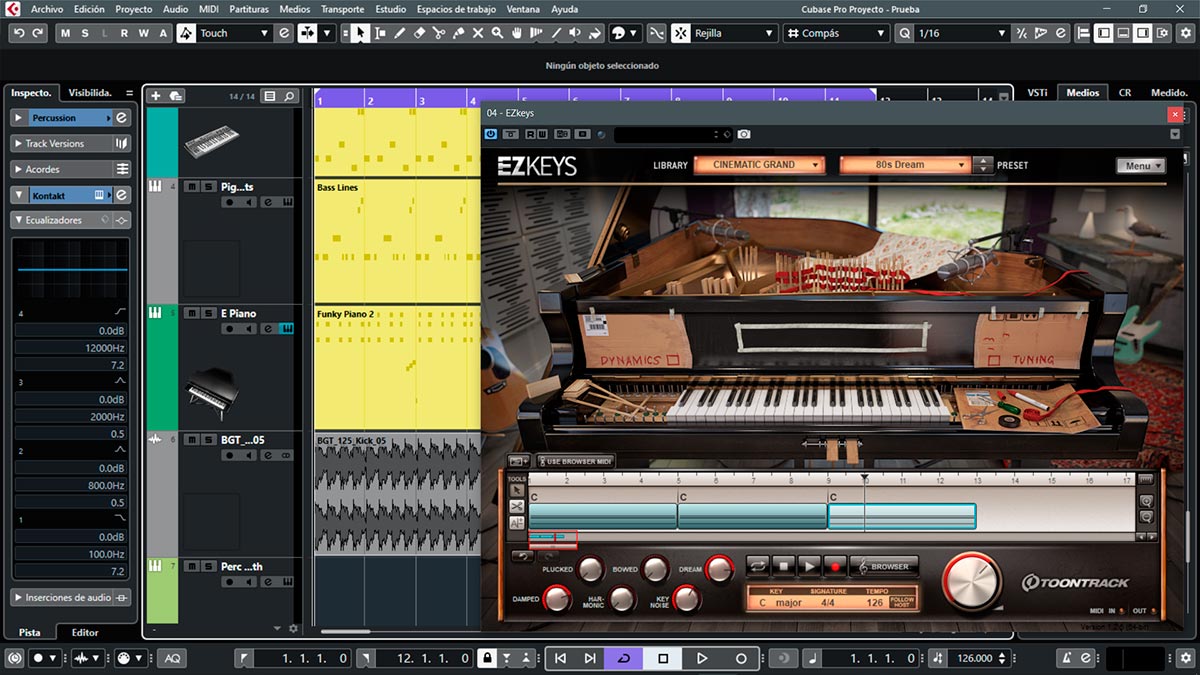
Task: Click the EZkeys Menu button
Action: (1141, 166)
